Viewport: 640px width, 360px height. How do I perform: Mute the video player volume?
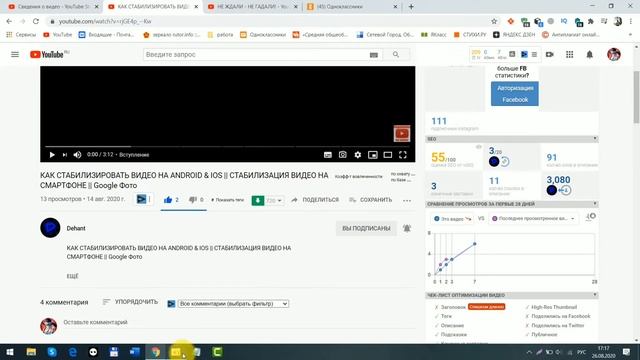point(77,155)
